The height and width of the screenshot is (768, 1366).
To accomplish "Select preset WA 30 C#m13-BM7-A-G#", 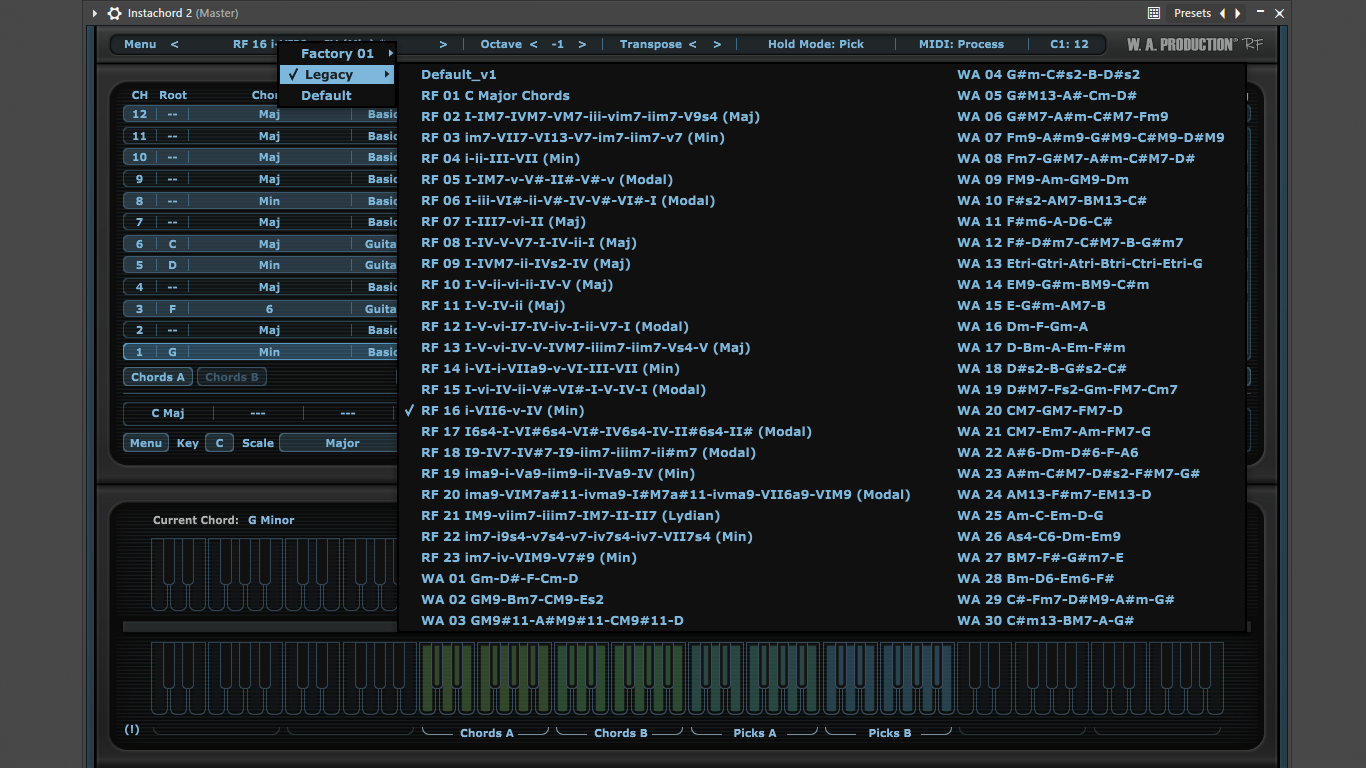I will click(x=1045, y=620).
